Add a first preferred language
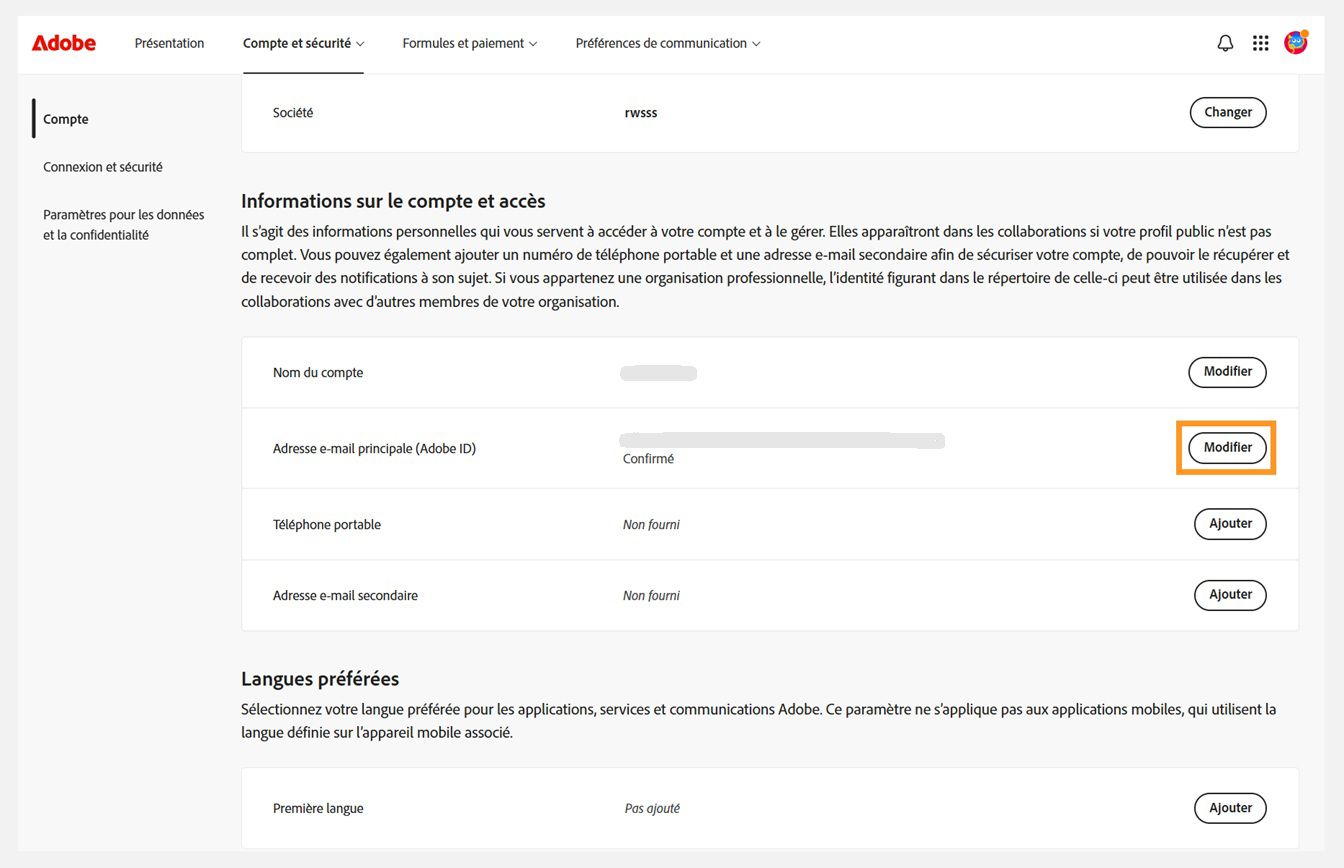The image size is (1344, 868). point(1230,807)
